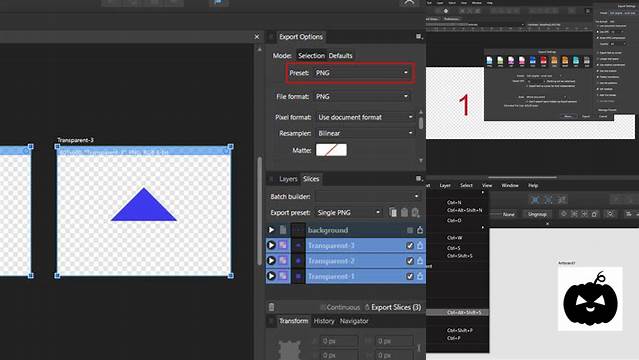Image resolution: width=639 pixels, height=360 pixels.
Task: Expand the Transparent-1 slice row
Action: pos(271,276)
